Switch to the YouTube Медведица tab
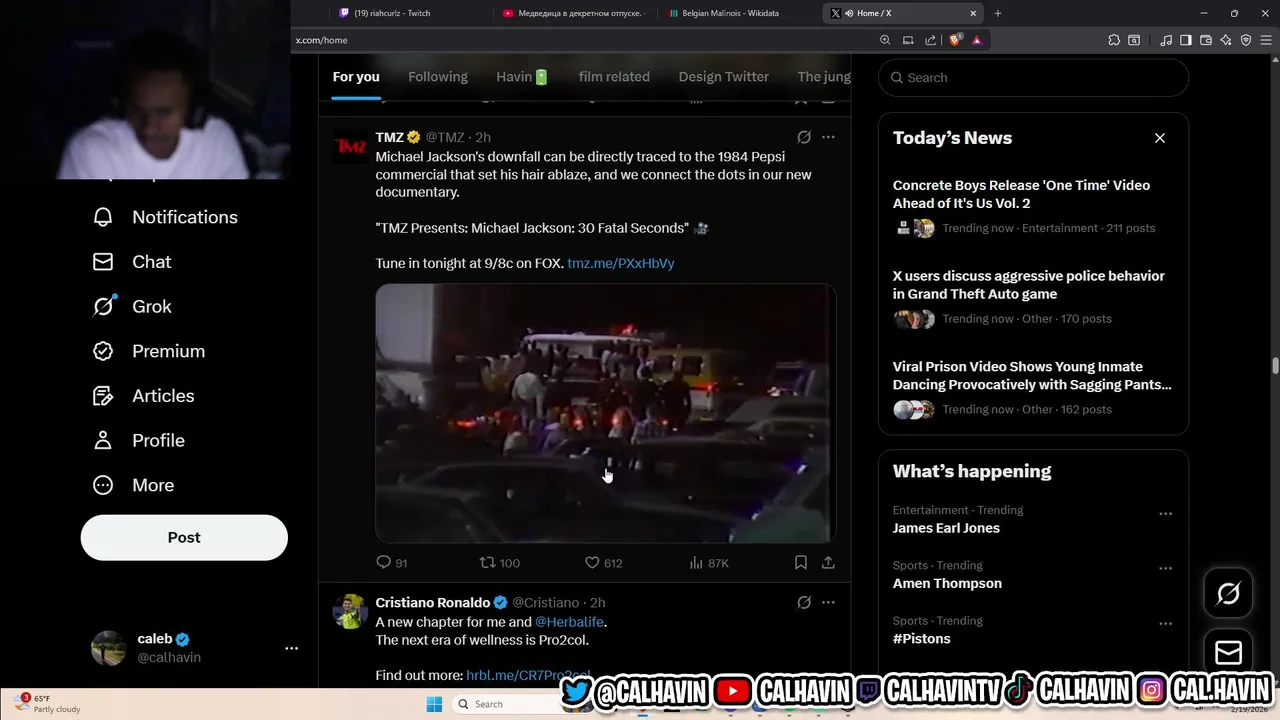The height and width of the screenshot is (720, 1280). (x=576, y=13)
